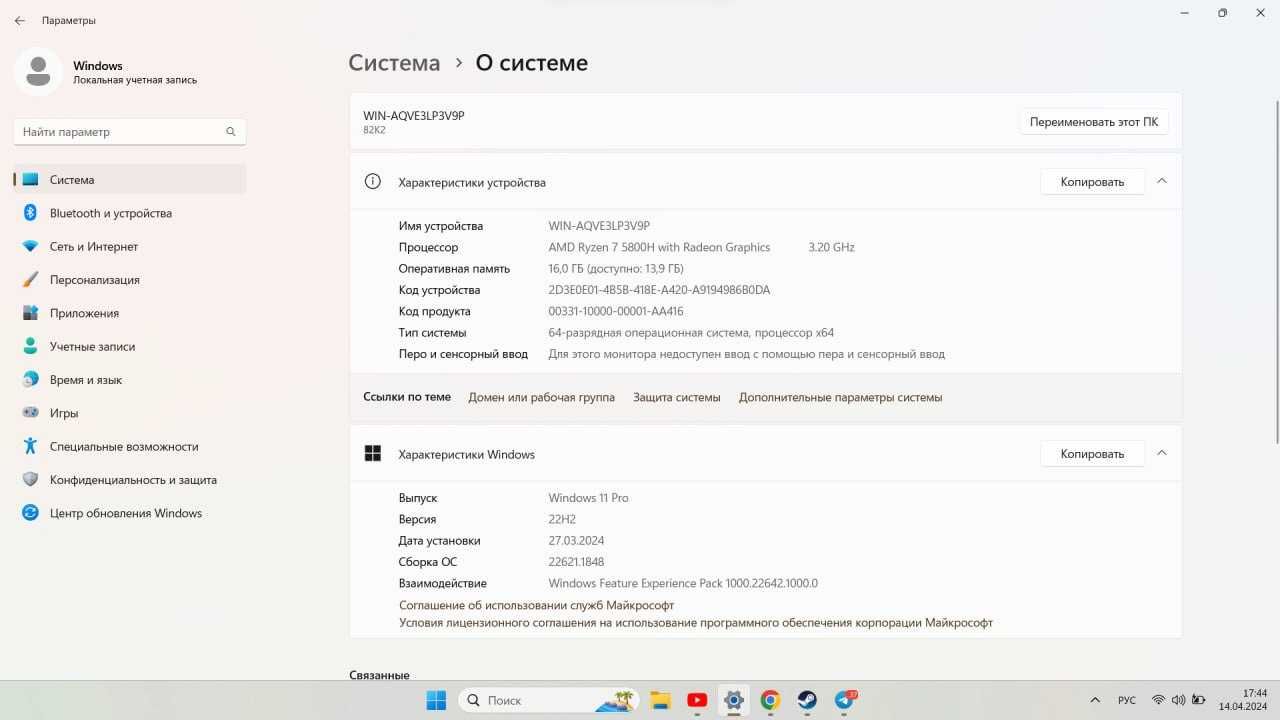Click the 22H2 version value

coord(562,519)
